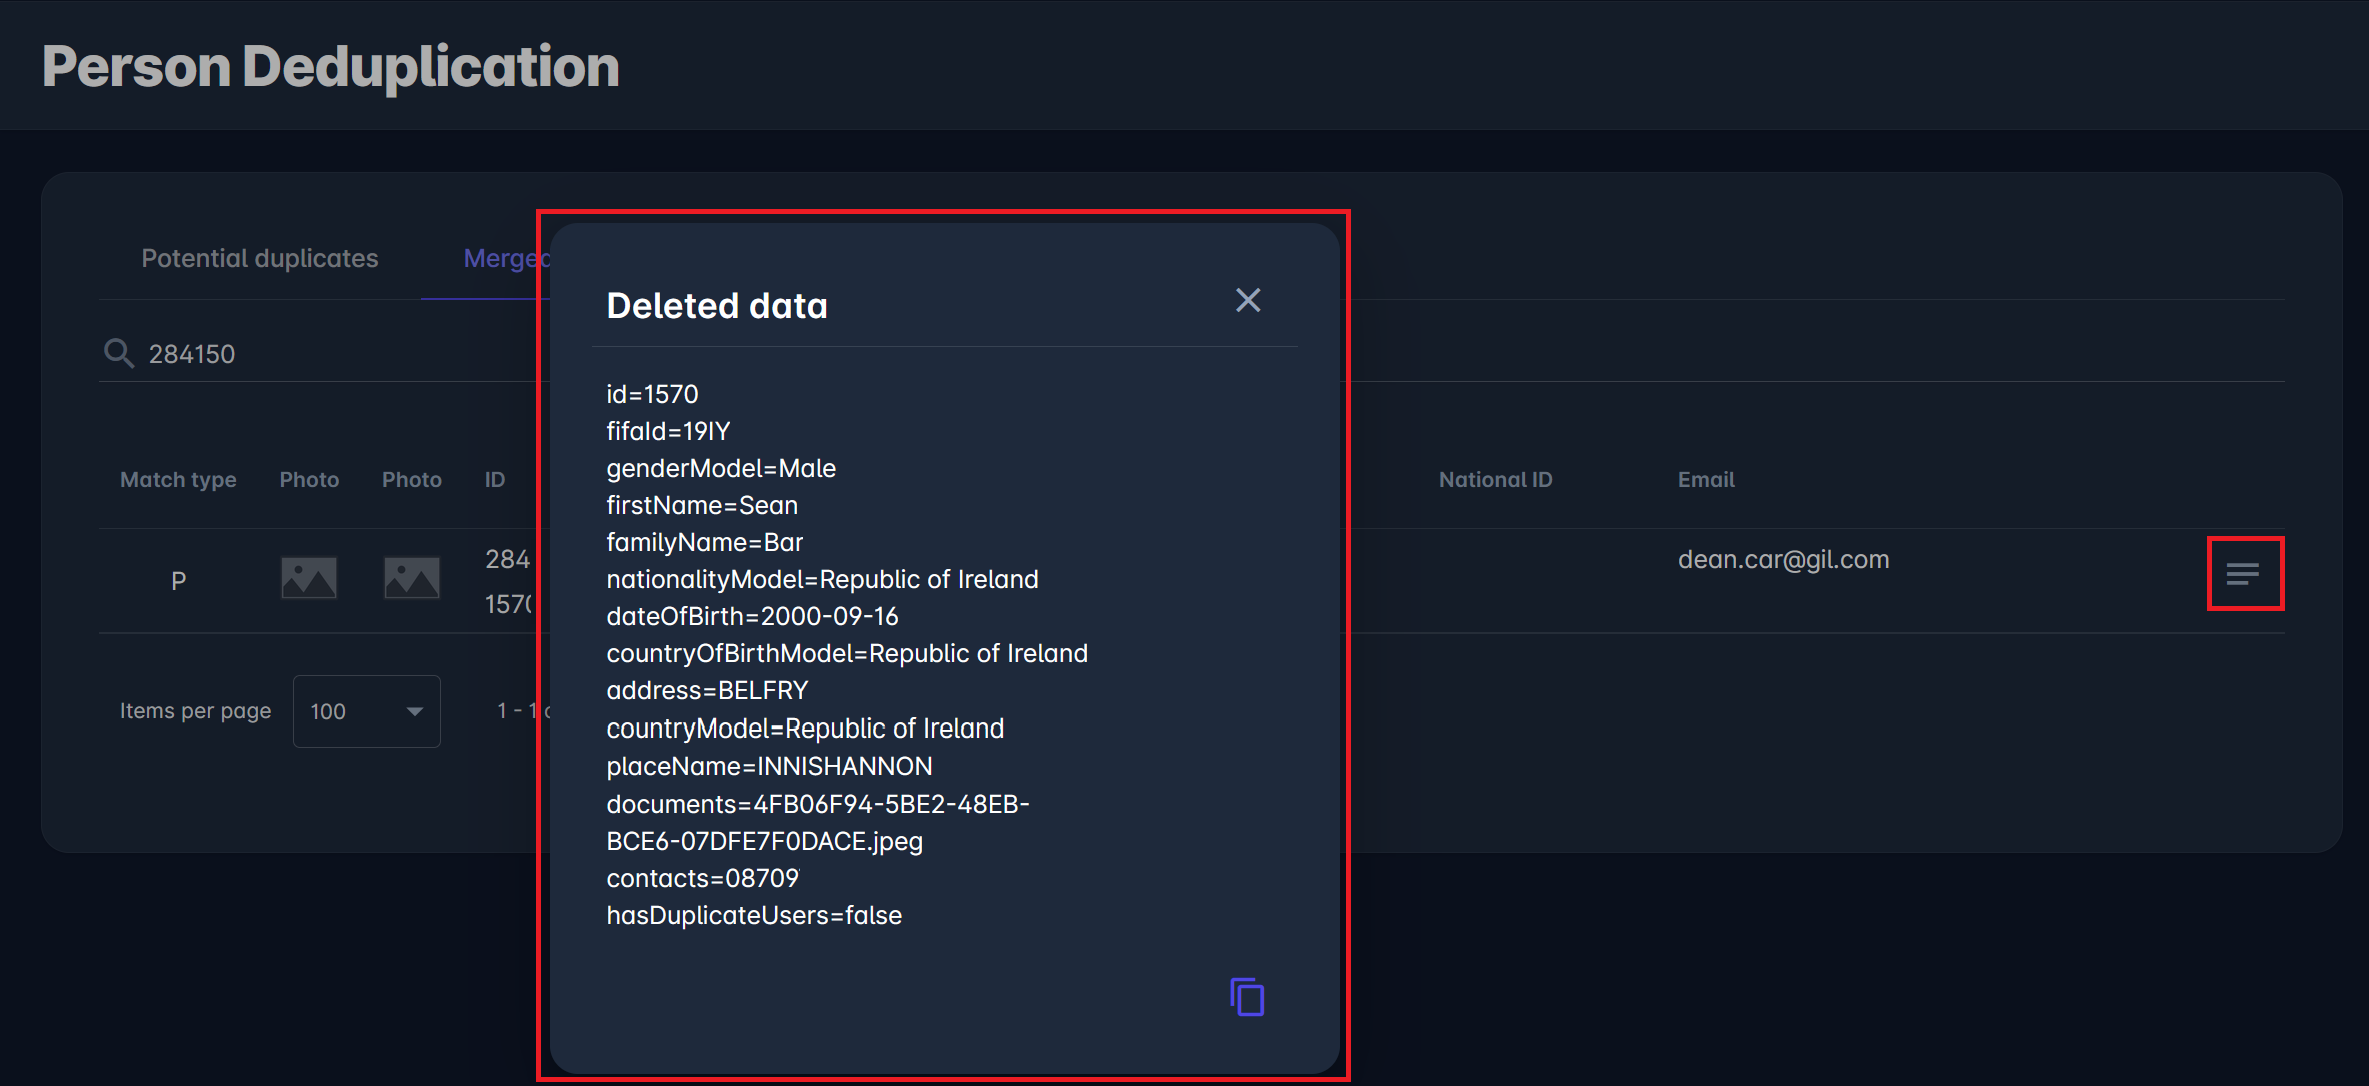Open second photo thumbnail in row P

[412, 578]
